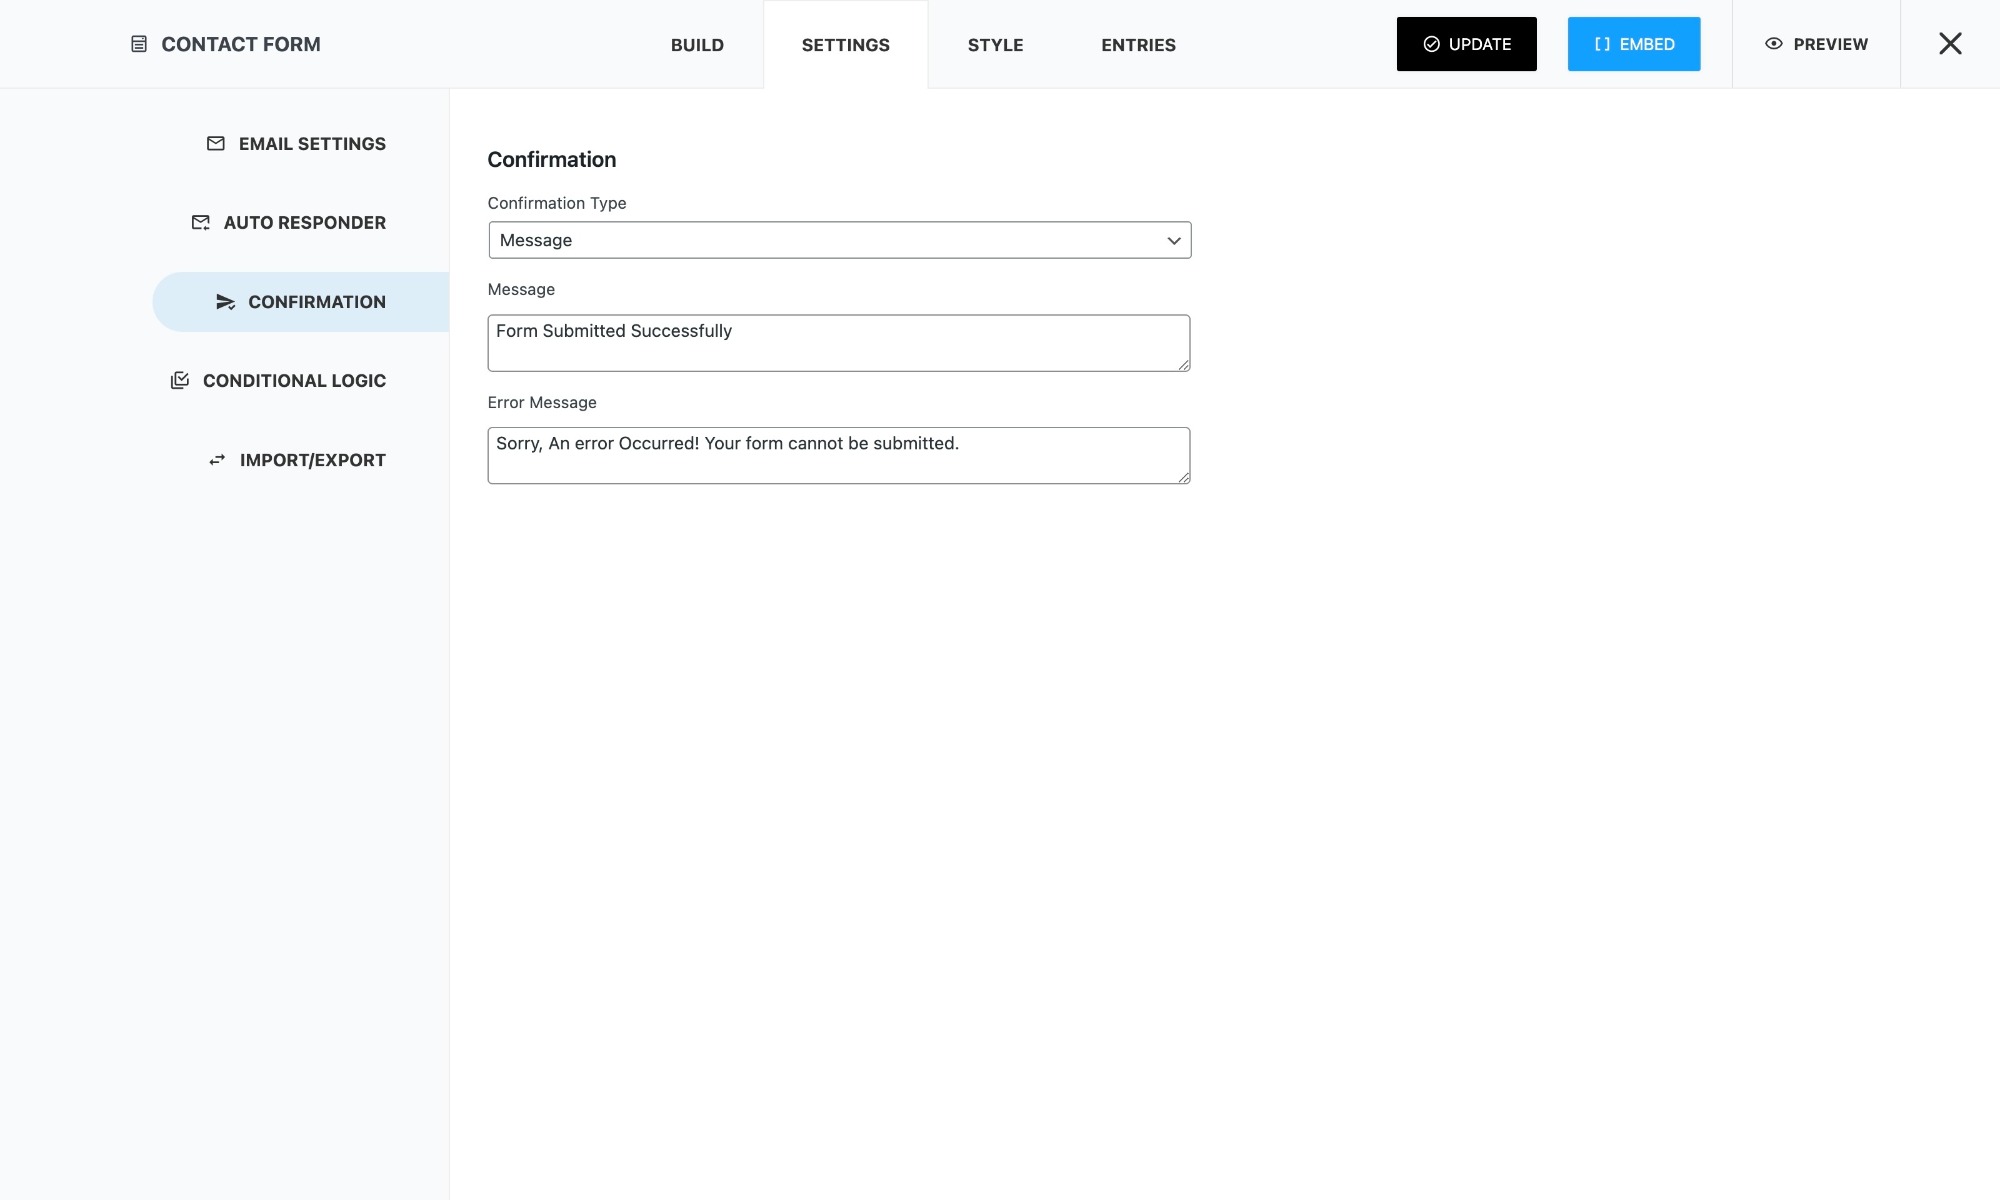
Task: Click into the Message text area
Action: (x=838, y=343)
